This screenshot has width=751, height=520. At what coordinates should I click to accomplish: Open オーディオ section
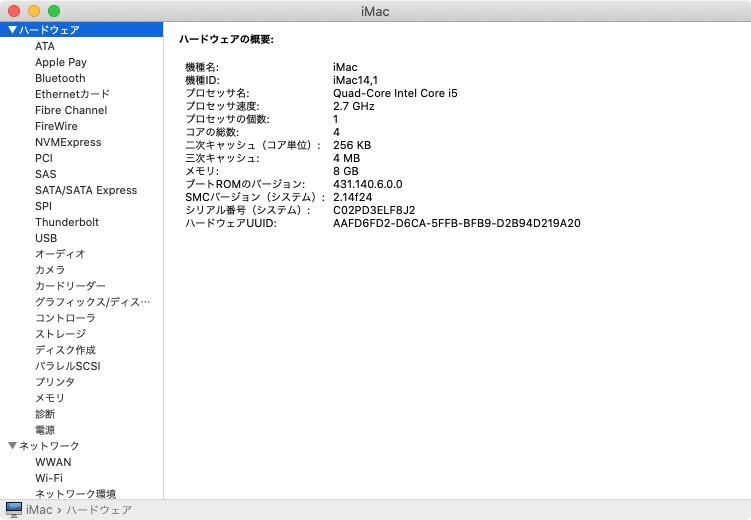click(x=60, y=254)
